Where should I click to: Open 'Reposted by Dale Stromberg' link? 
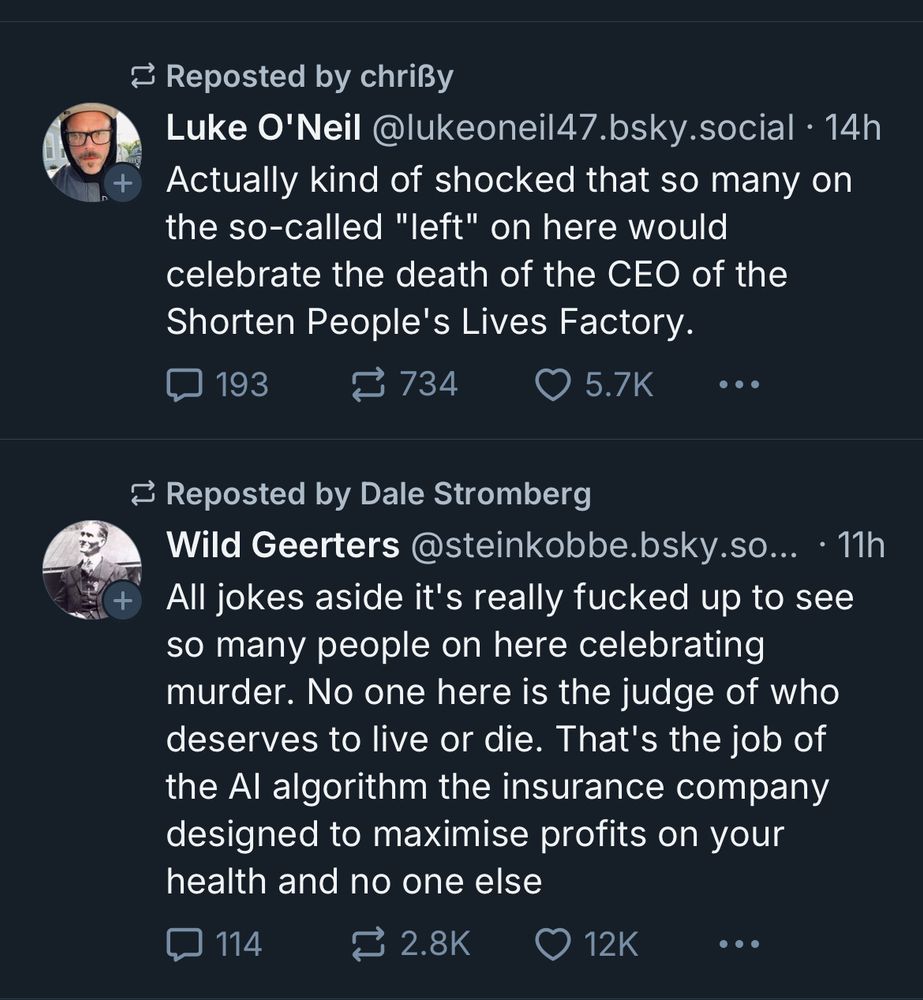click(475, 493)
